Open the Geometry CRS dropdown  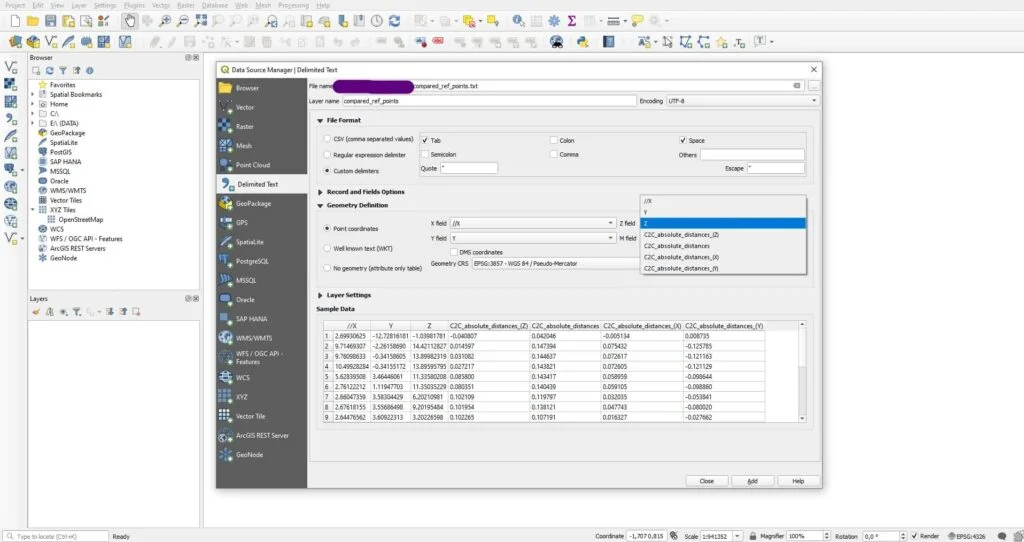pyautogui.click(x=556, y=264)
